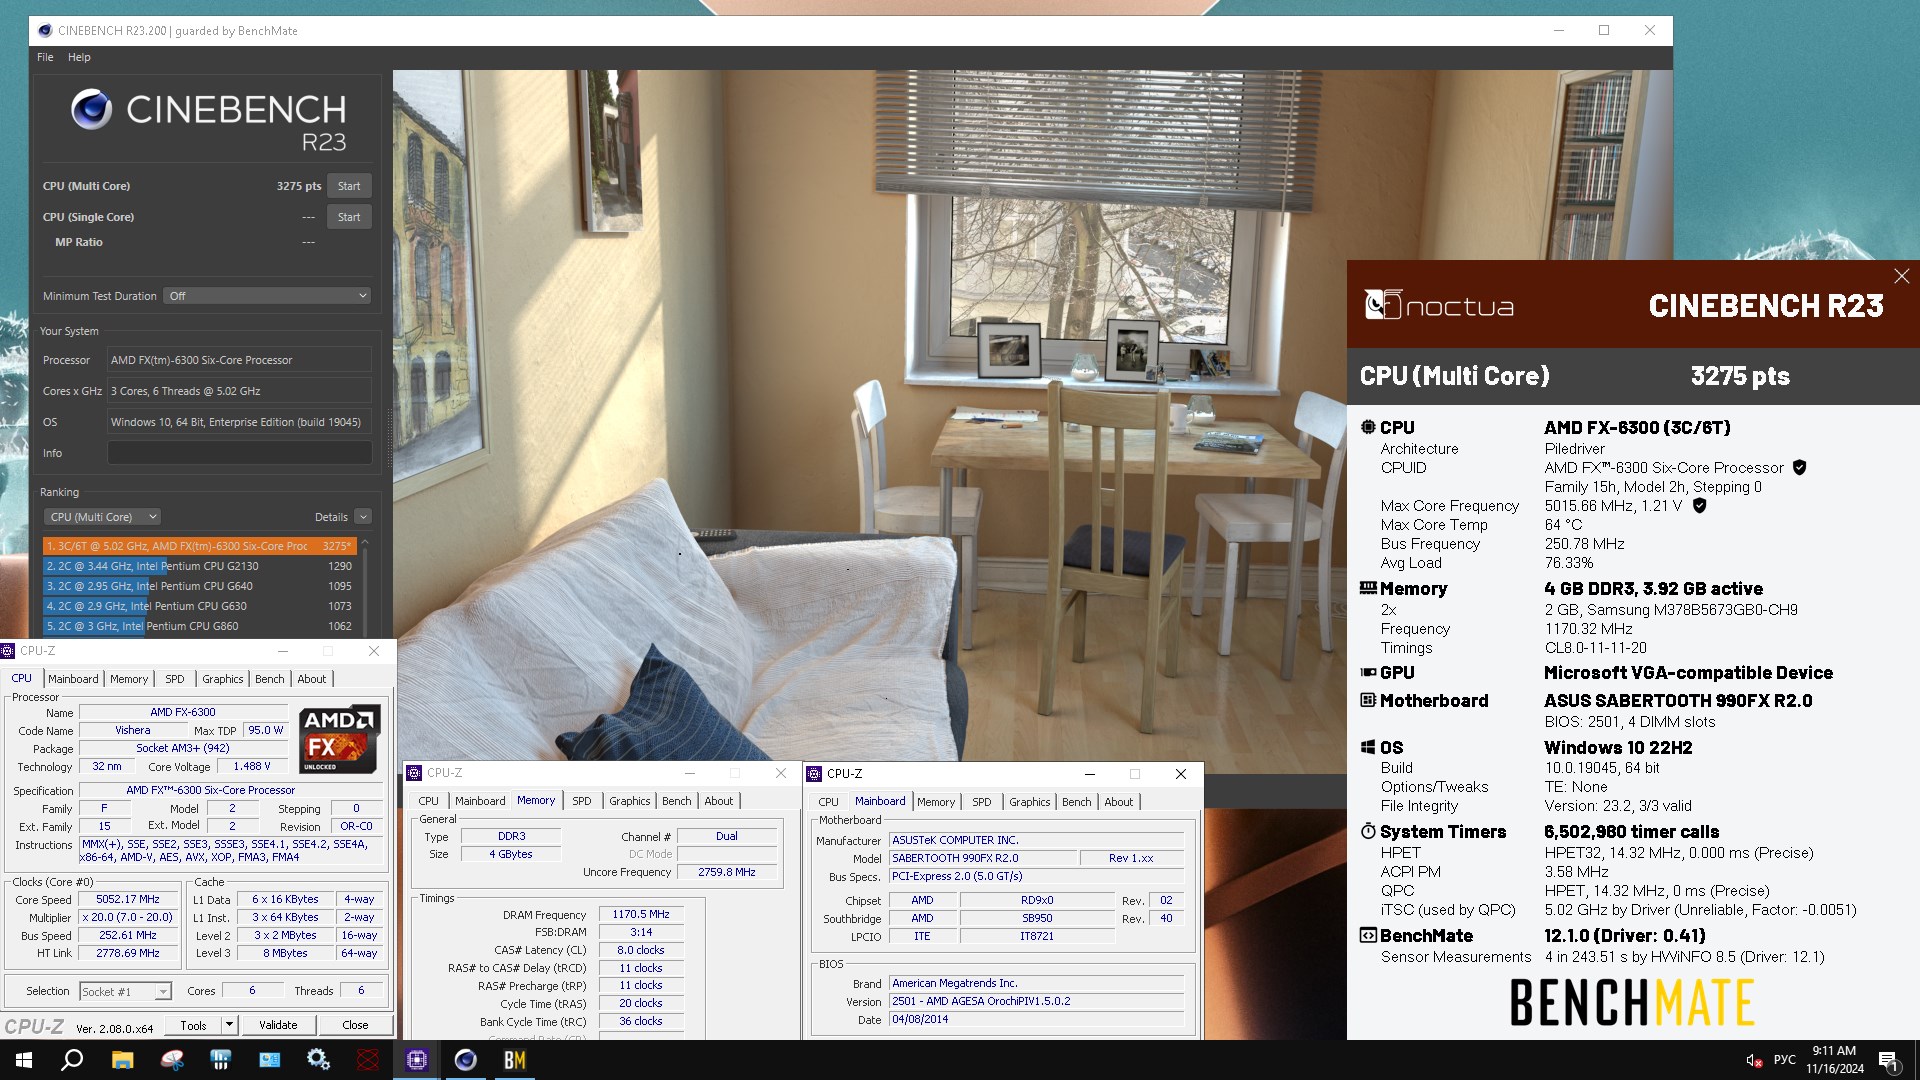Click the system Info input field
This screenshot has width=1920, height=1080.
tap(239, 453)
